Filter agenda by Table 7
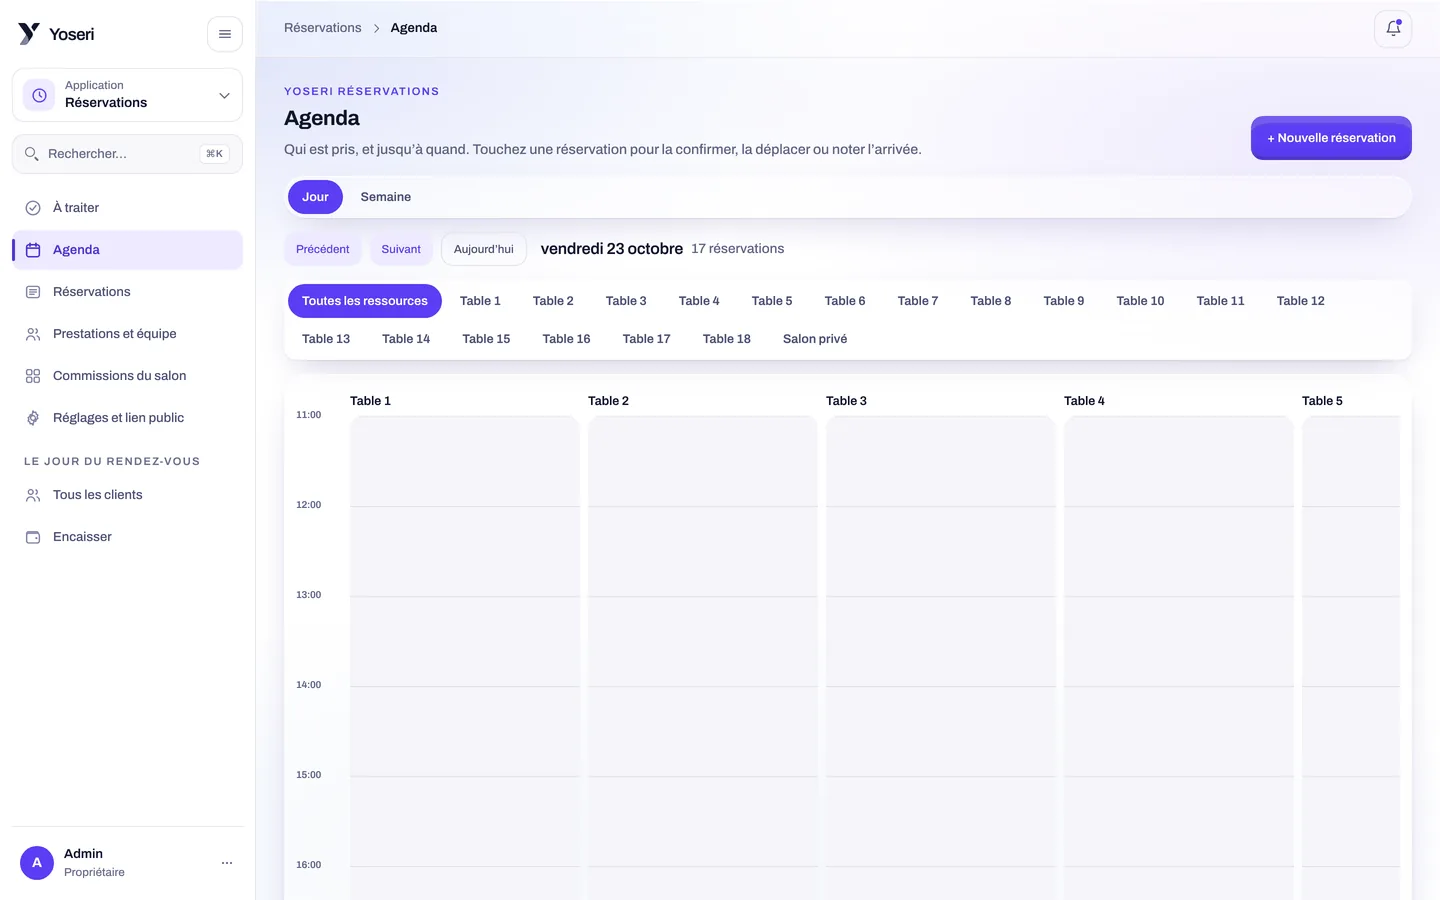The height and width of the screenshot is (900, 1440). click(918, 301)
